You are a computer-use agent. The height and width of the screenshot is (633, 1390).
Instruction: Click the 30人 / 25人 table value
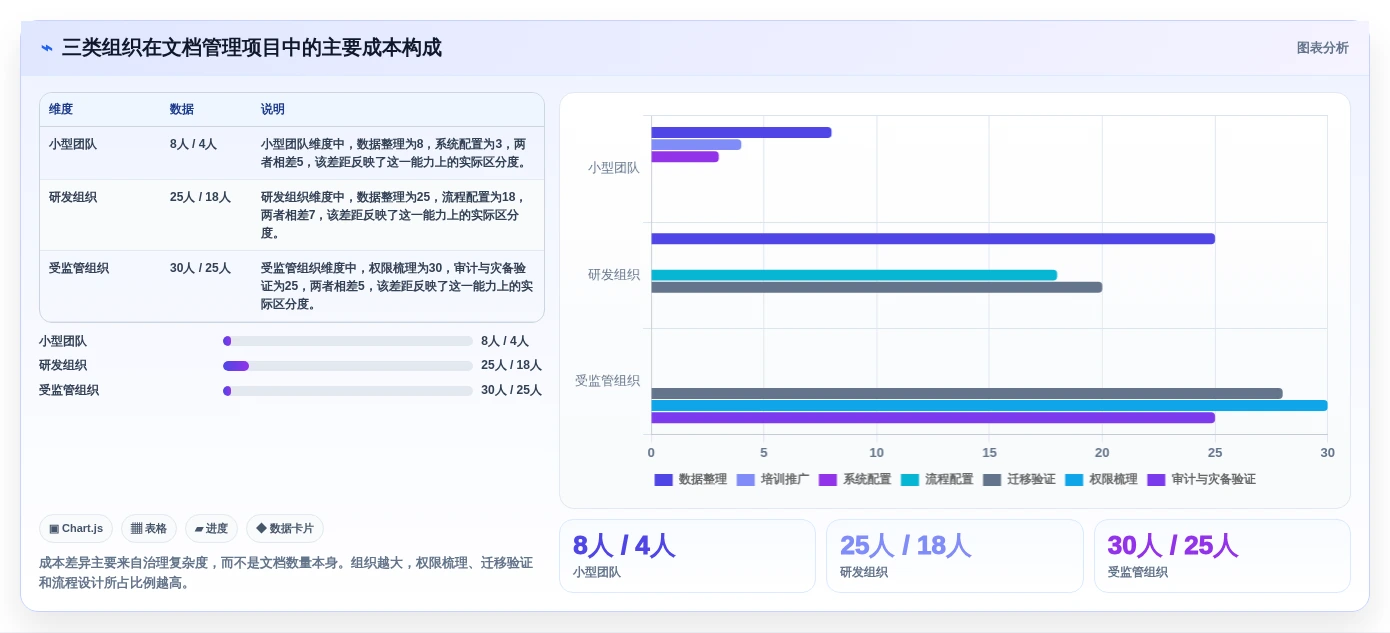[x=200, y=268]
